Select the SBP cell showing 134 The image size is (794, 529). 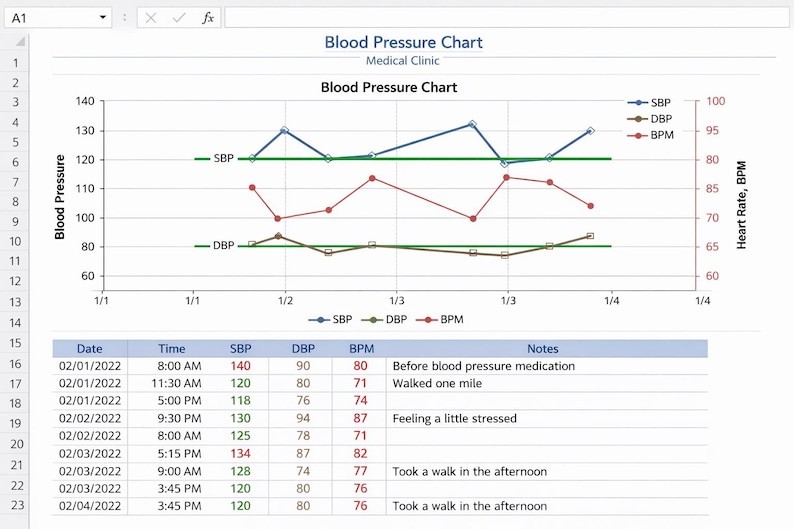tap(241, 454)
